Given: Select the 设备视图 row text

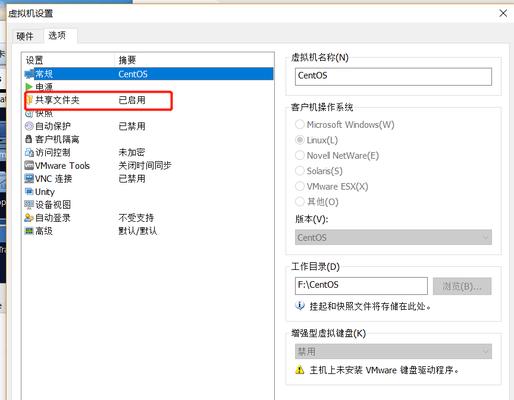Looking at the screenshot, I should tap(53, 205).
